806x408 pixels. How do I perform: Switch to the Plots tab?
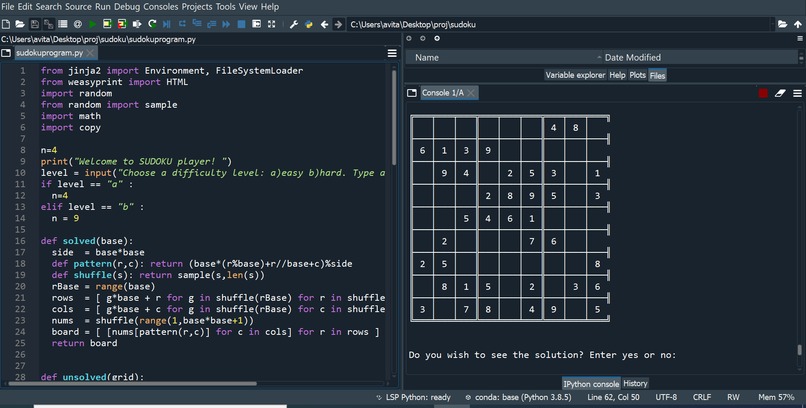637,75
